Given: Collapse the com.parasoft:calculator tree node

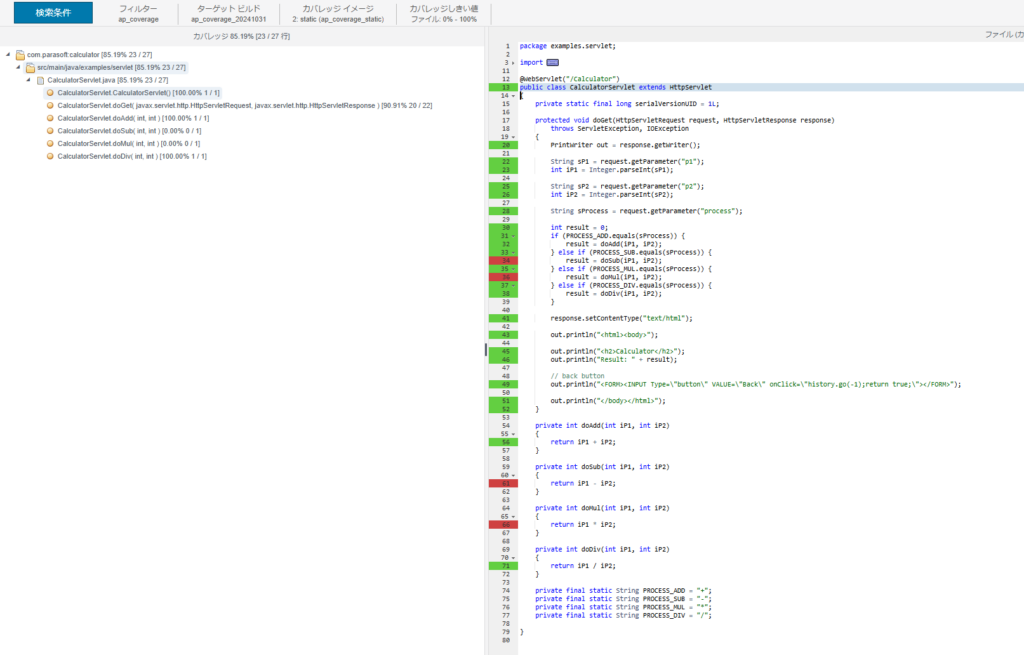Looking at the screenshot, I should pyautogui.click(x=8, y=54).
